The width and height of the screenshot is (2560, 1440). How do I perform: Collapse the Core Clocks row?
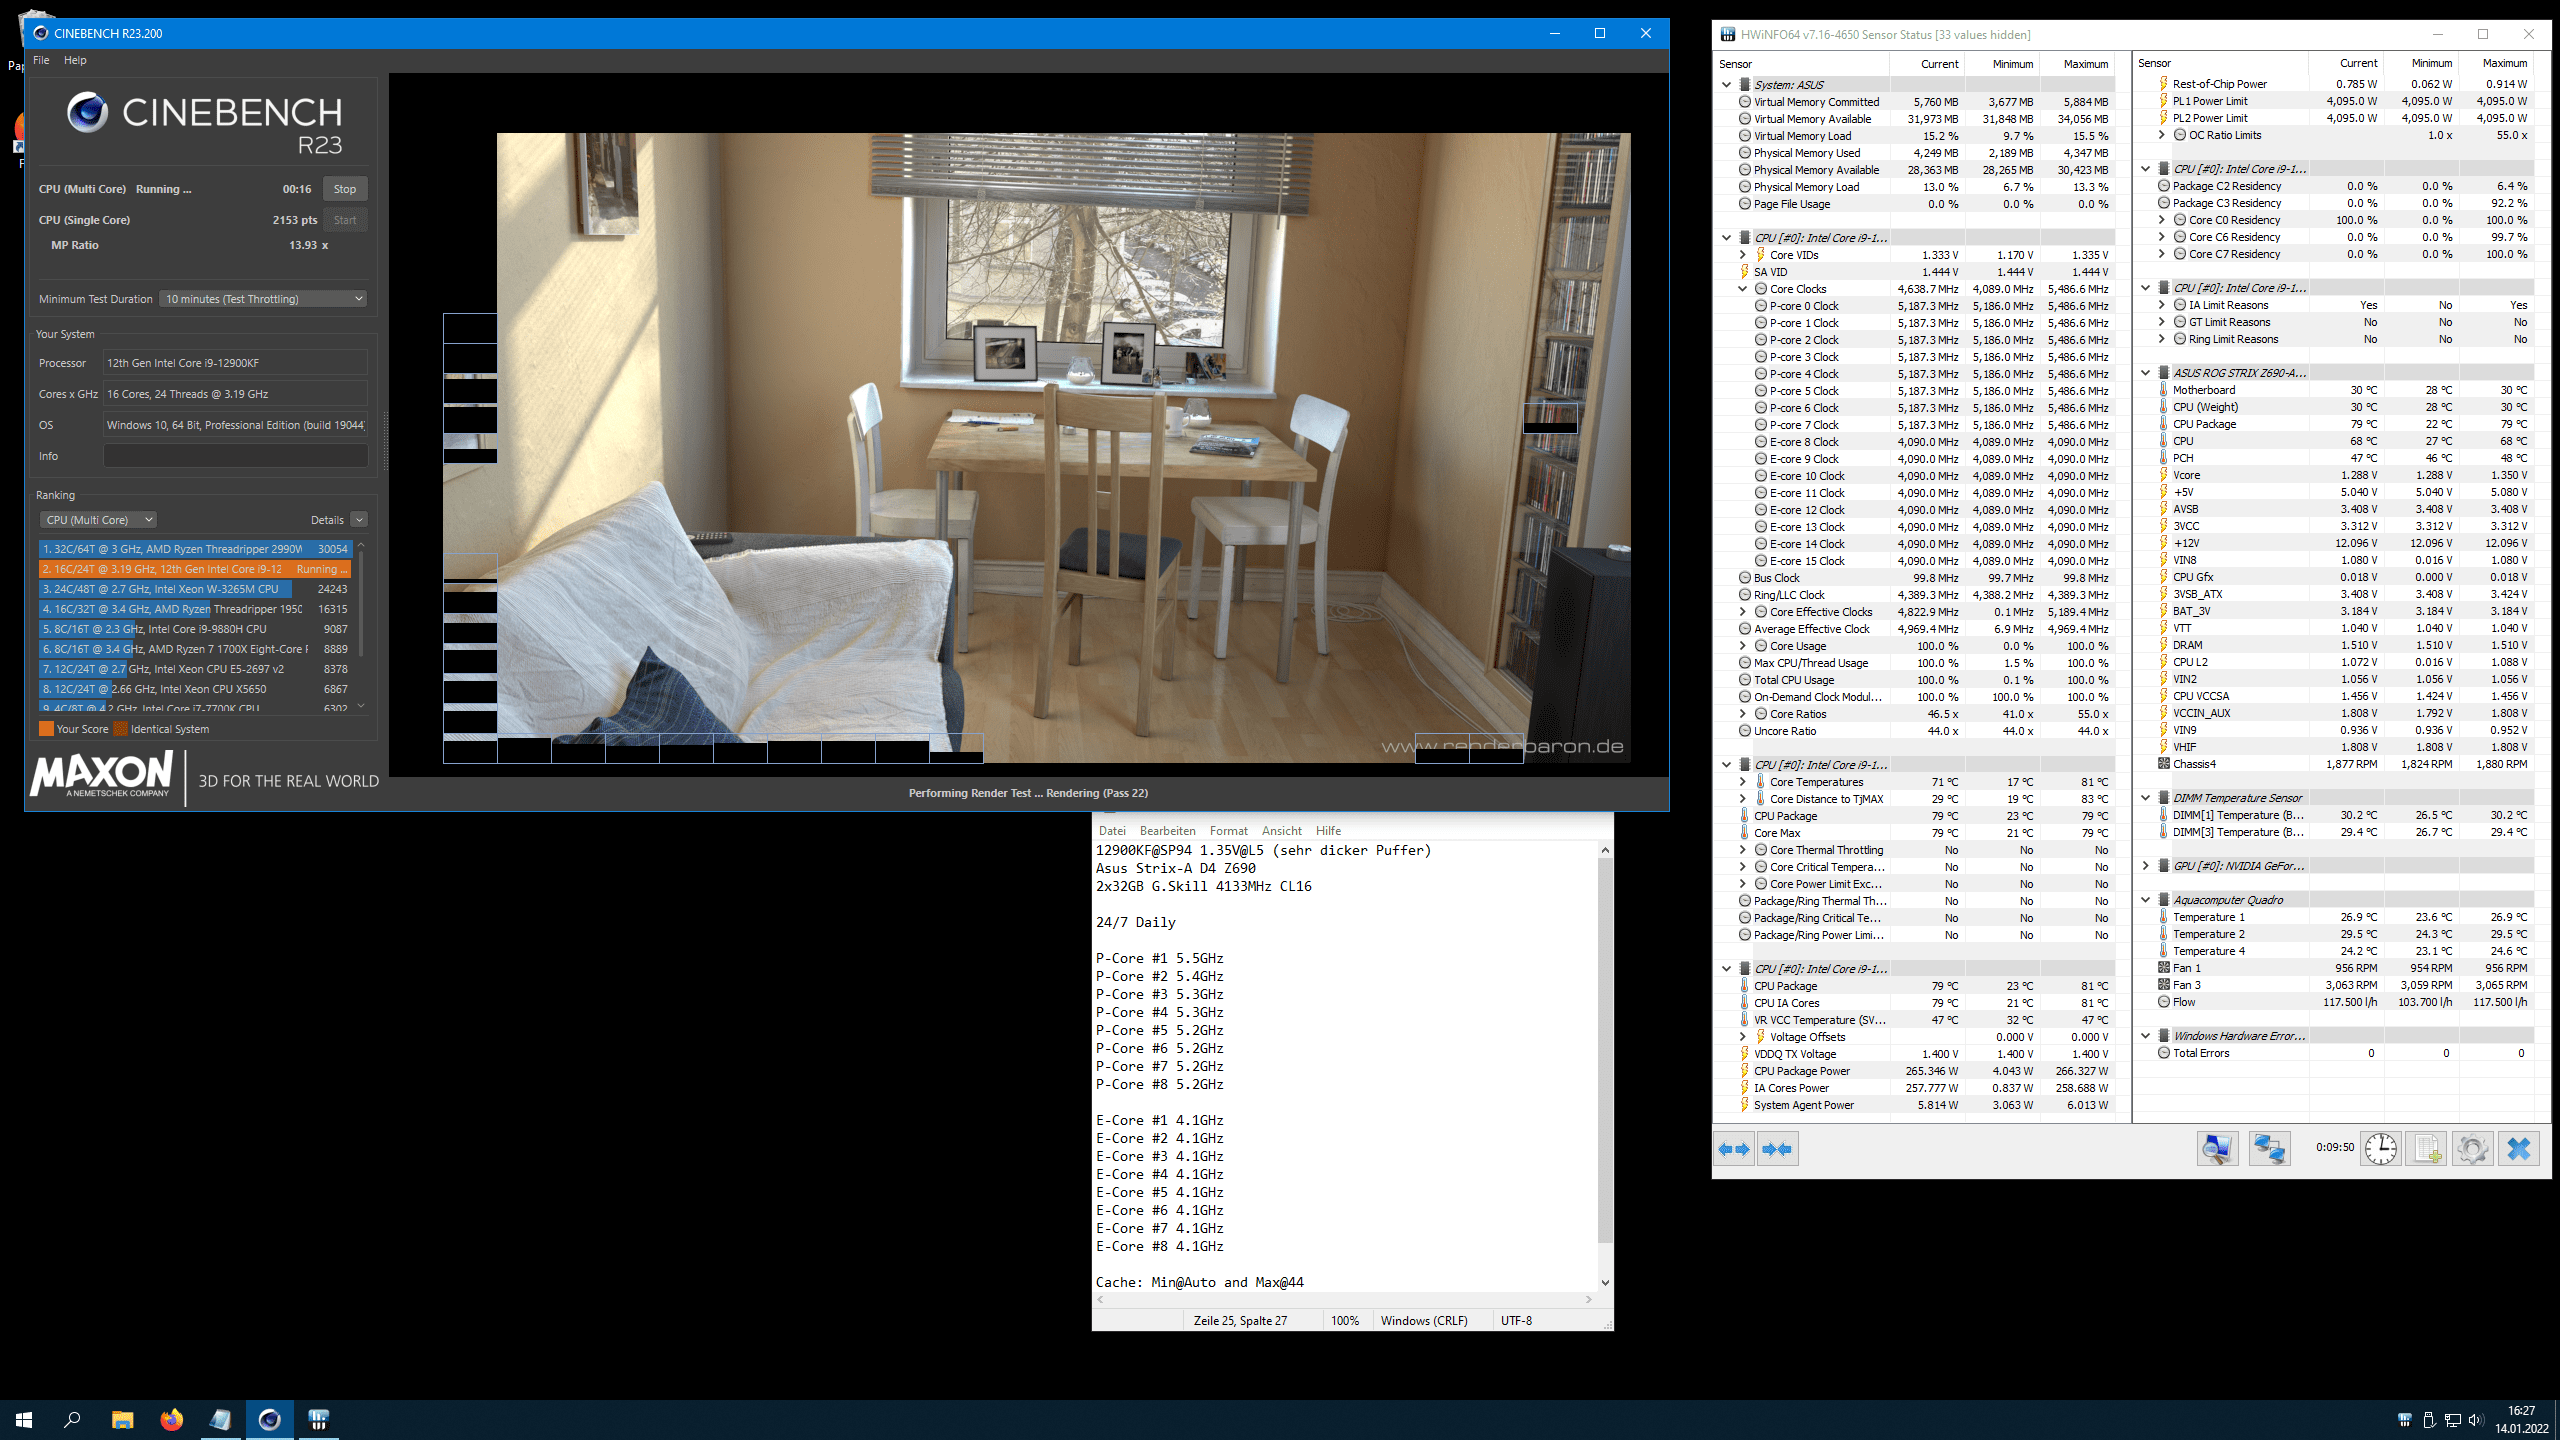click(1743, 289)
